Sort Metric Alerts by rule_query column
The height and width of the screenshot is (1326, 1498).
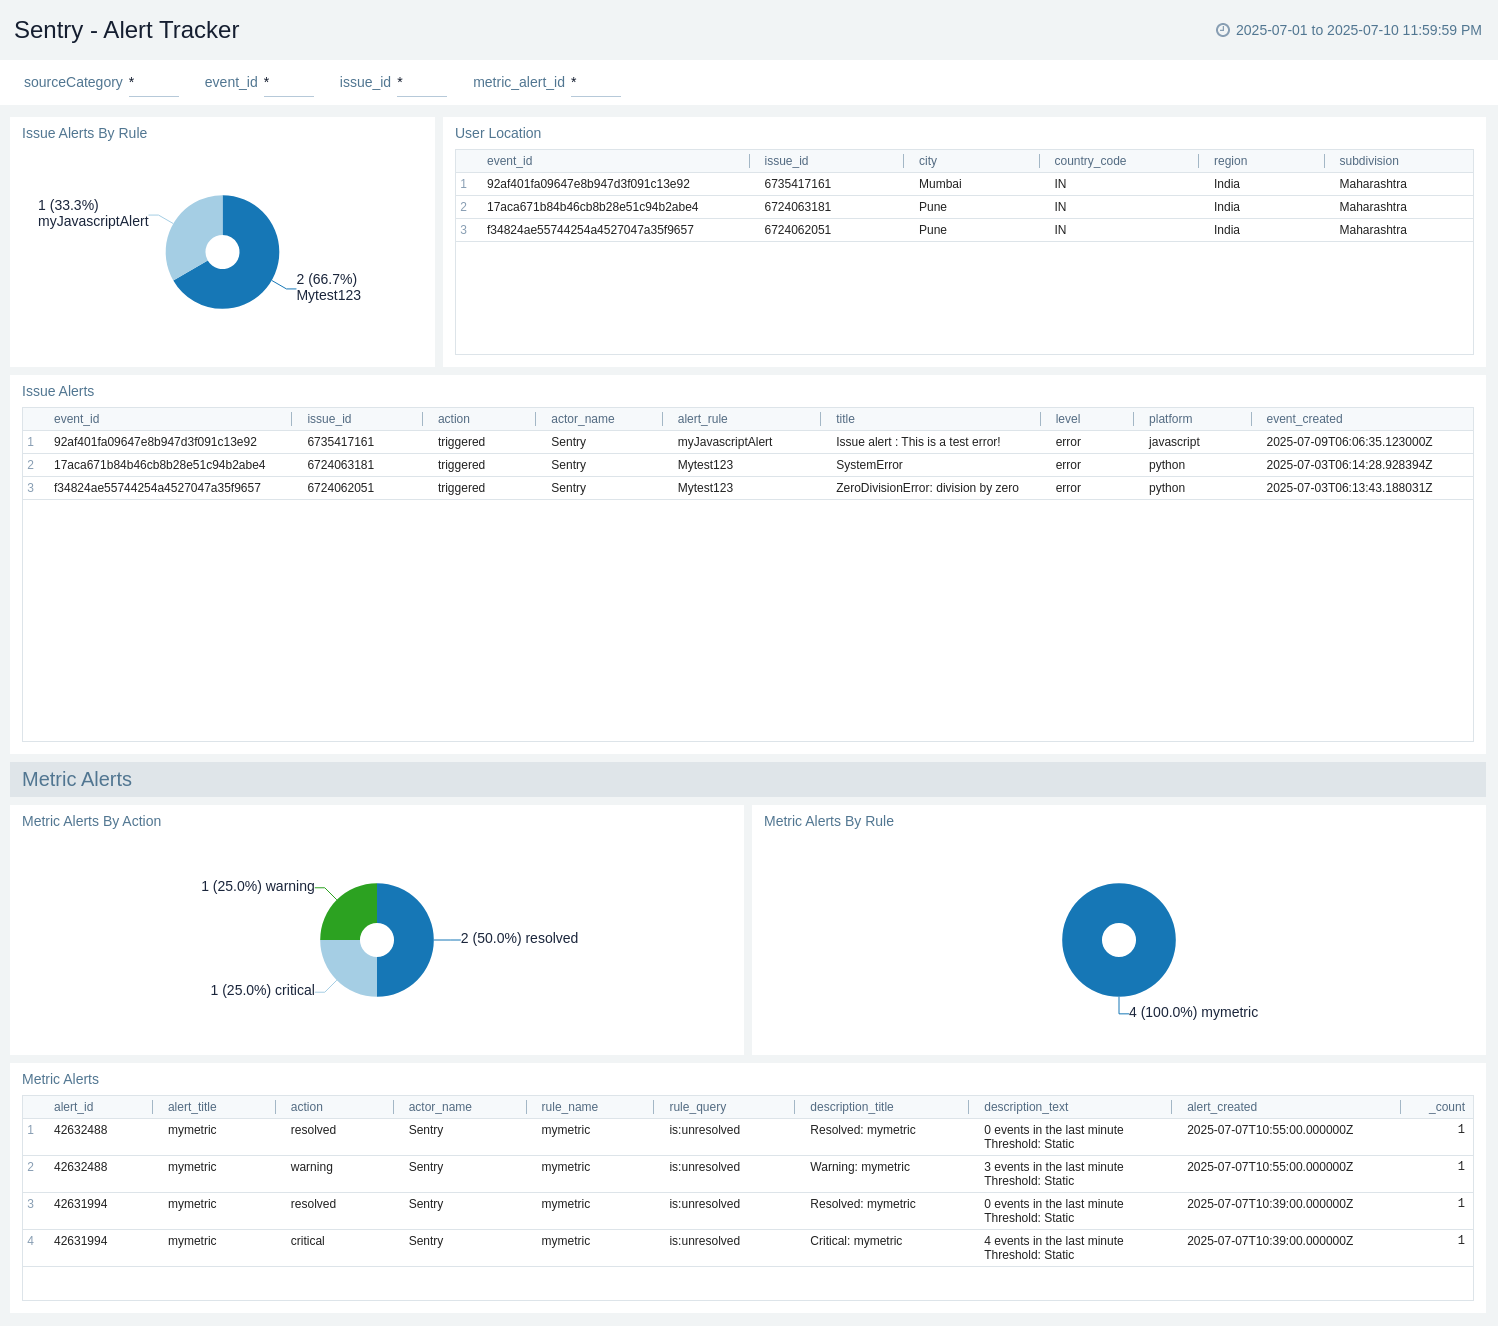(698, 1107)
